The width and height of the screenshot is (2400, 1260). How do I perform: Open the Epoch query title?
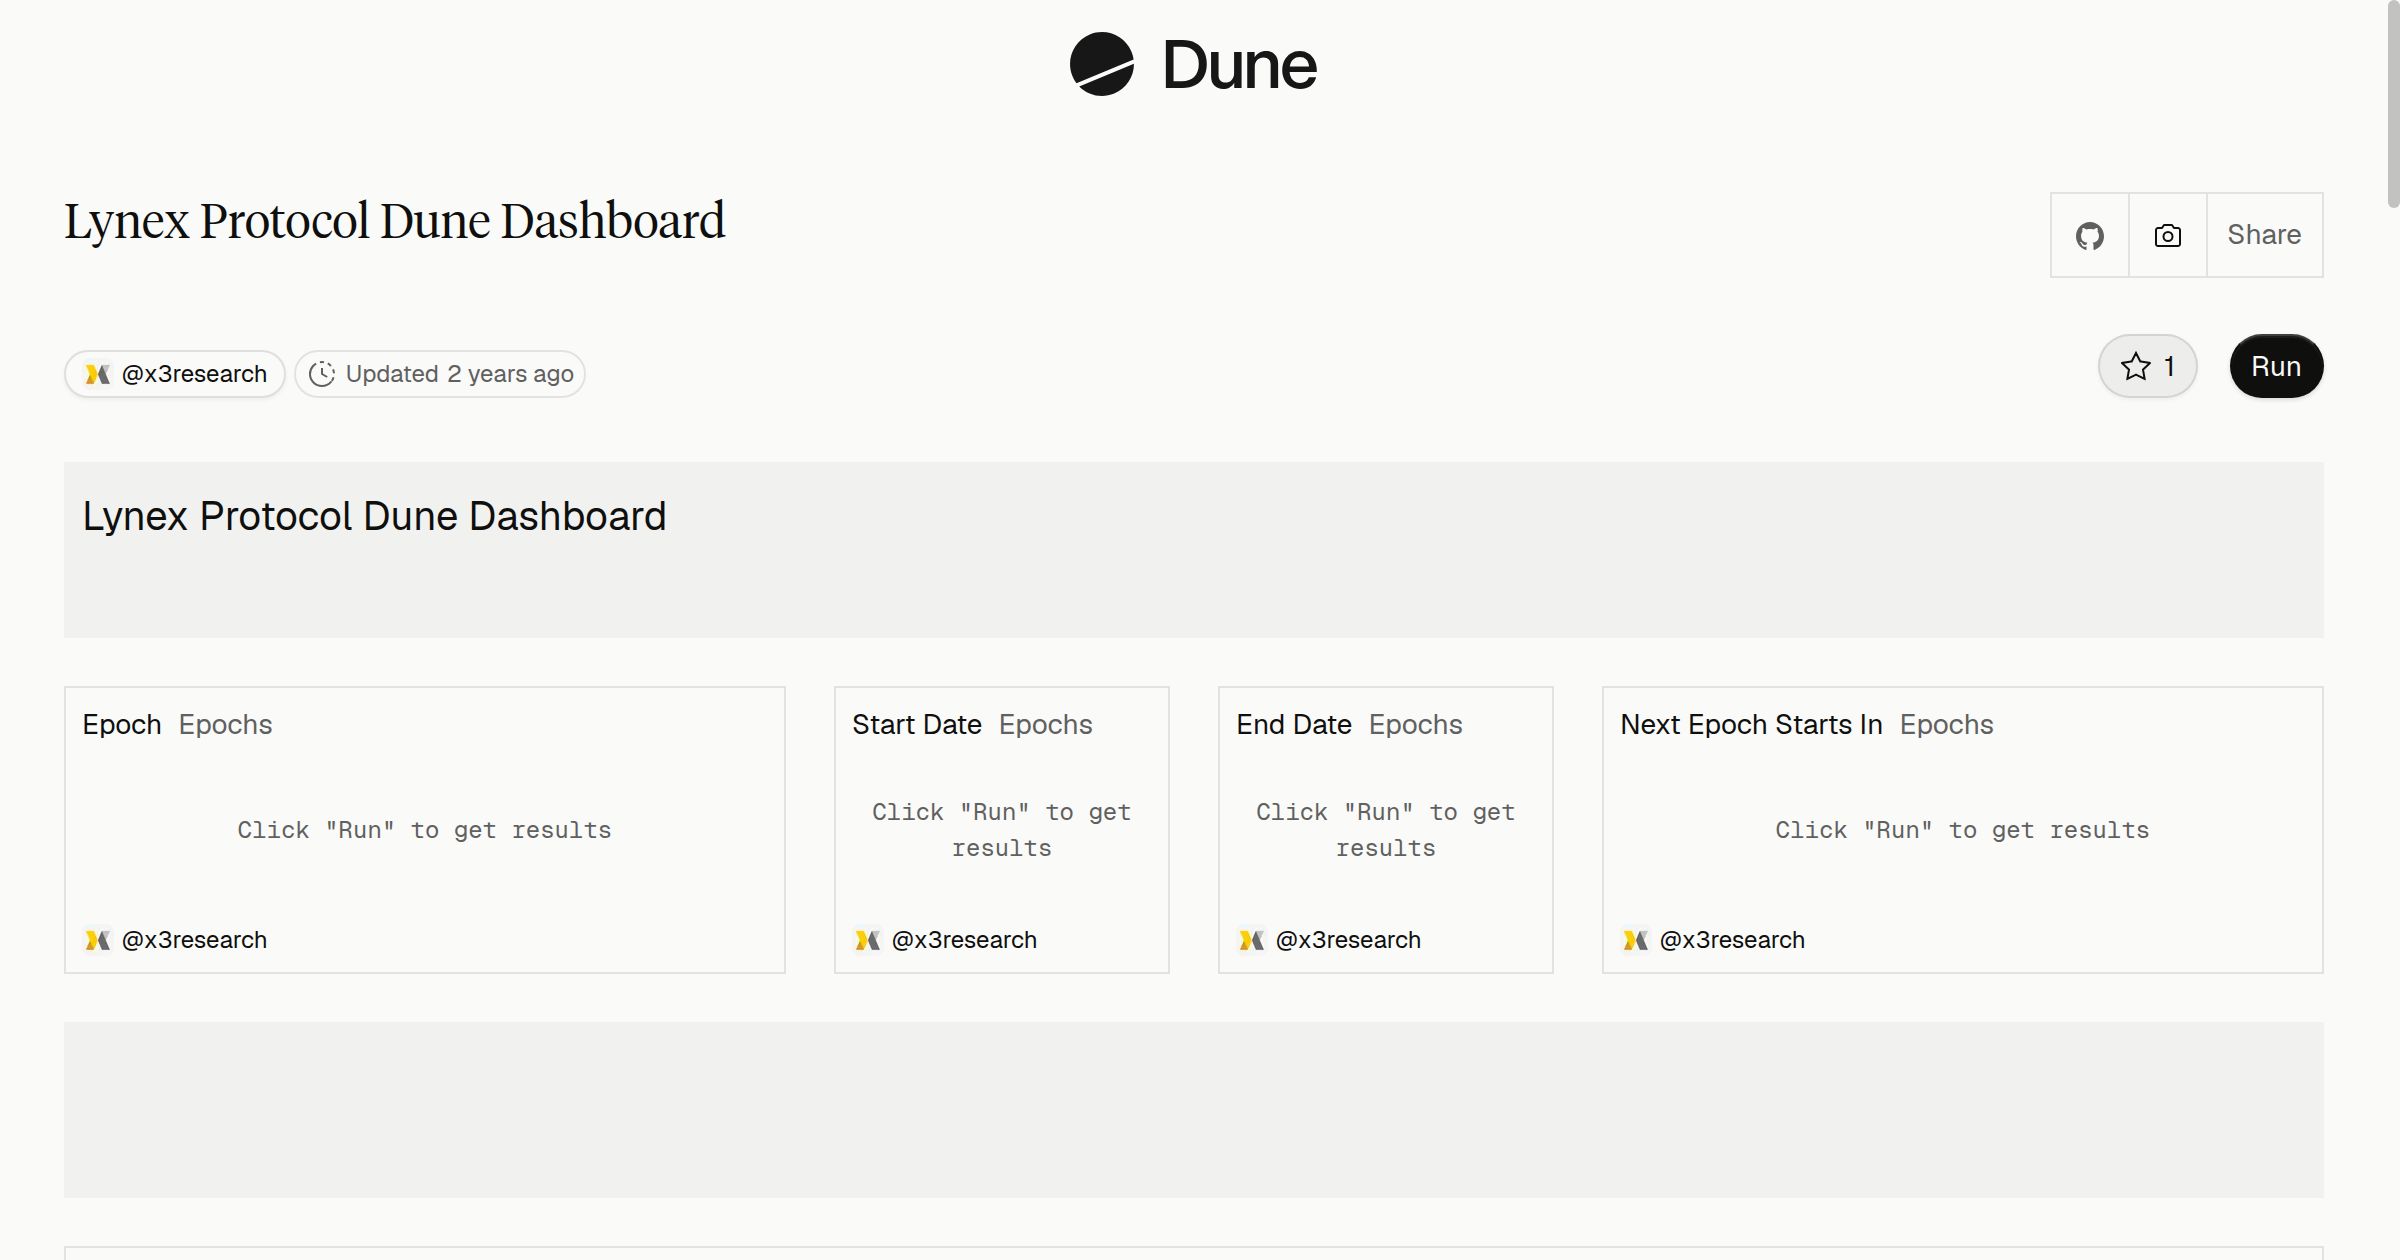pos(122,724)
